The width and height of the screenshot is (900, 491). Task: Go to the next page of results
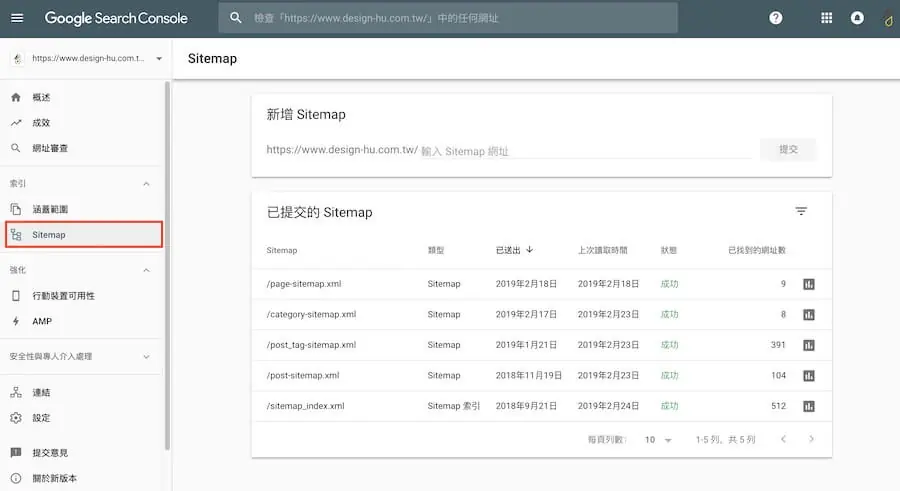[811, 439]
